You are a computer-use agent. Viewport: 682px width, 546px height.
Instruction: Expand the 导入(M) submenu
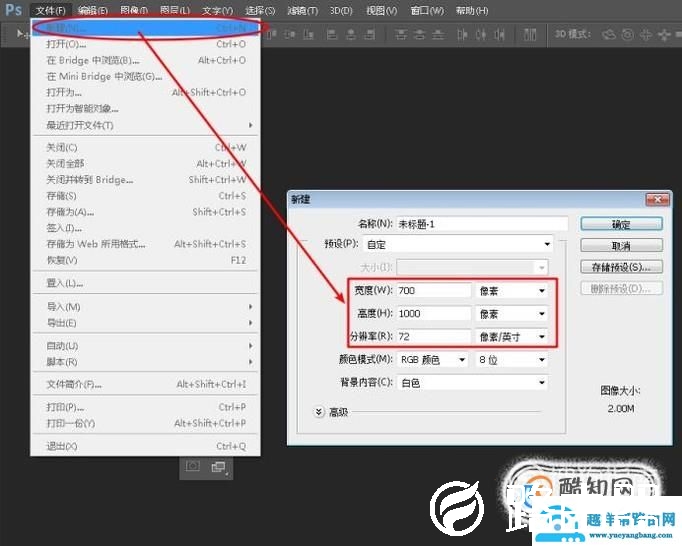pos(145,307)
